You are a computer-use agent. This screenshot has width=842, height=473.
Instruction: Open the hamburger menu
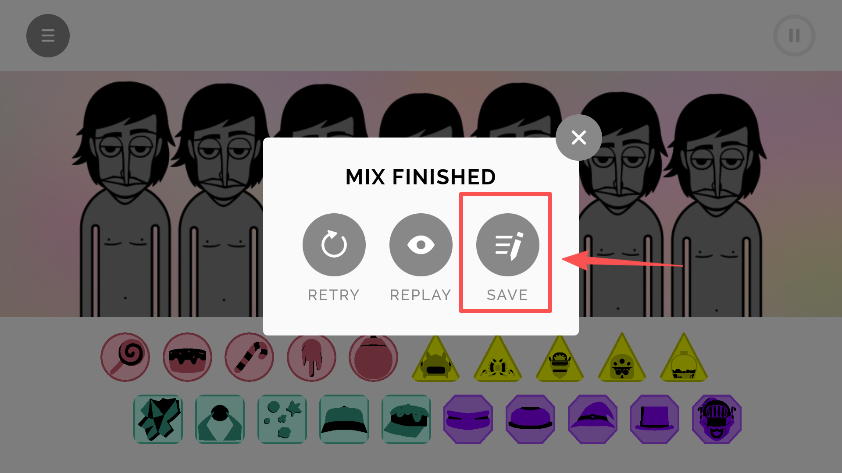48,35
